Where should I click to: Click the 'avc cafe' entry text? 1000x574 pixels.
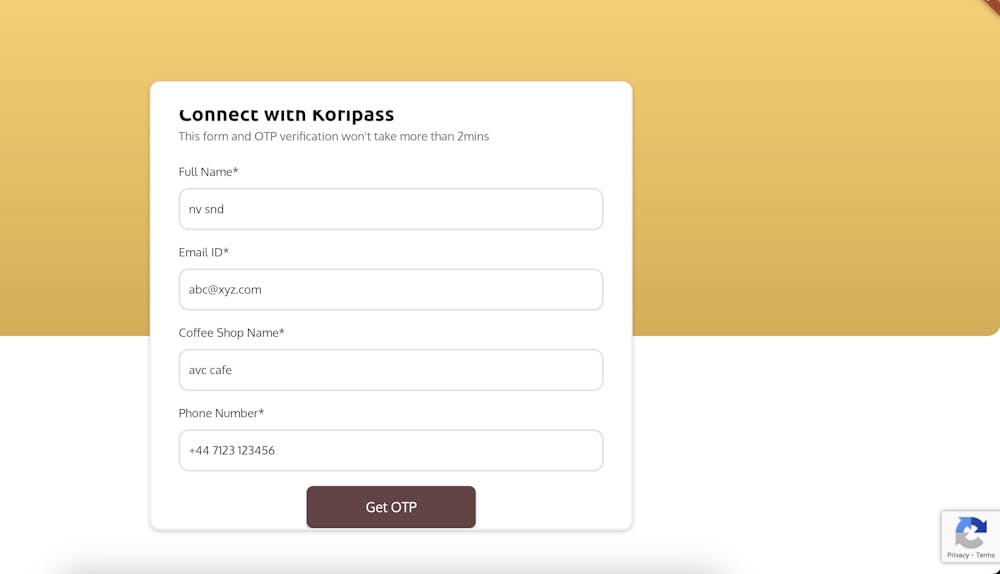(210, 370)
